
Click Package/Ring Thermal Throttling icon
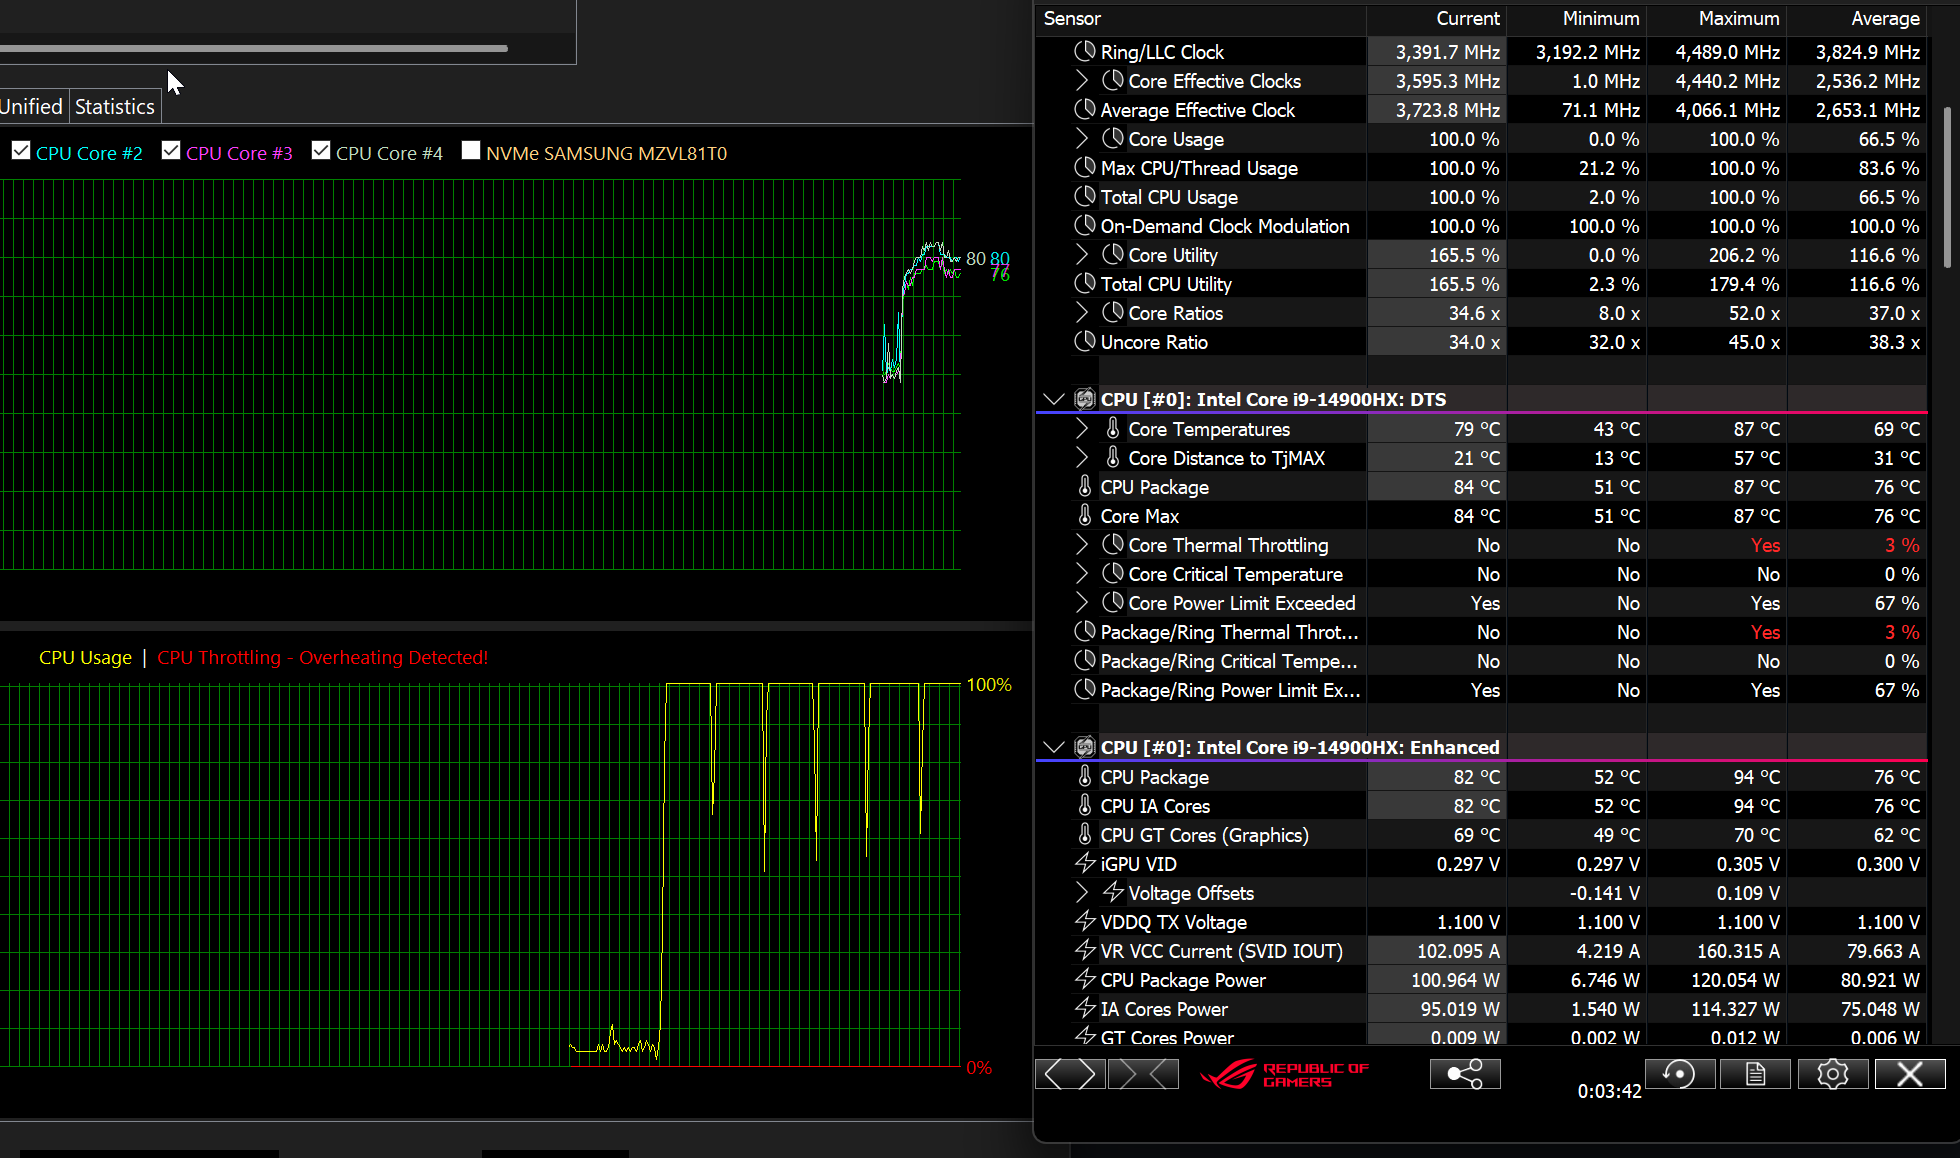(x=1085, y=631)
